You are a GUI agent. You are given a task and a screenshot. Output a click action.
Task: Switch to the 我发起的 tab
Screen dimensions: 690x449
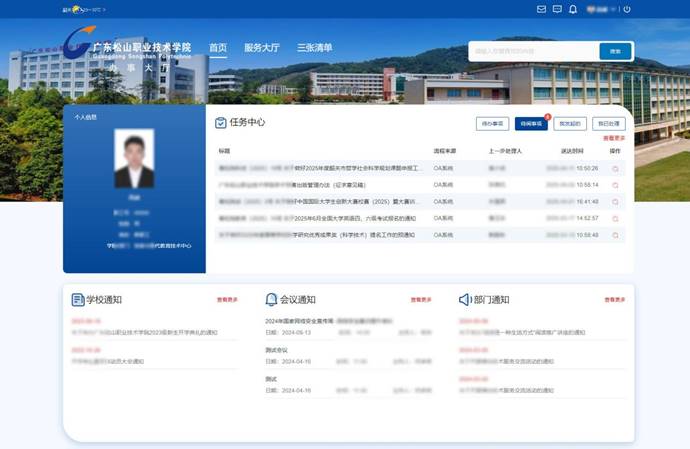(x=570, y=124)
